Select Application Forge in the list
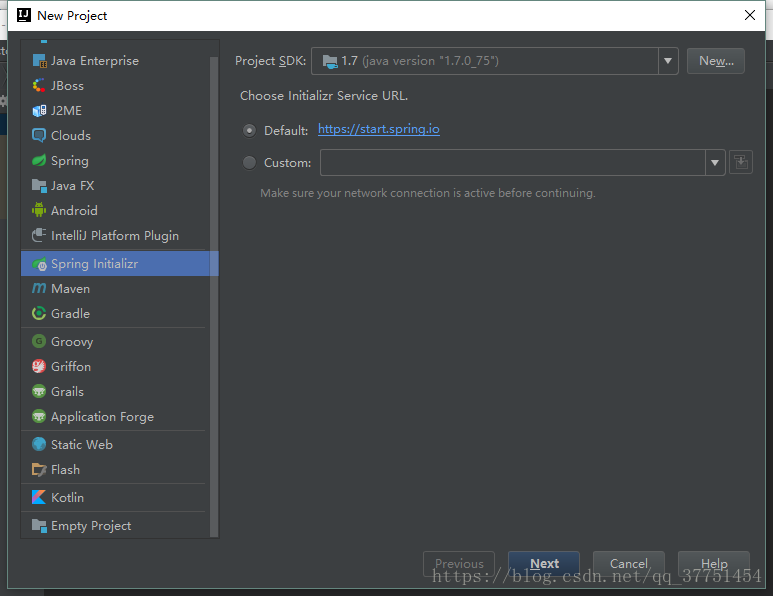Viewport: 773px width, 596px height. 115,417
